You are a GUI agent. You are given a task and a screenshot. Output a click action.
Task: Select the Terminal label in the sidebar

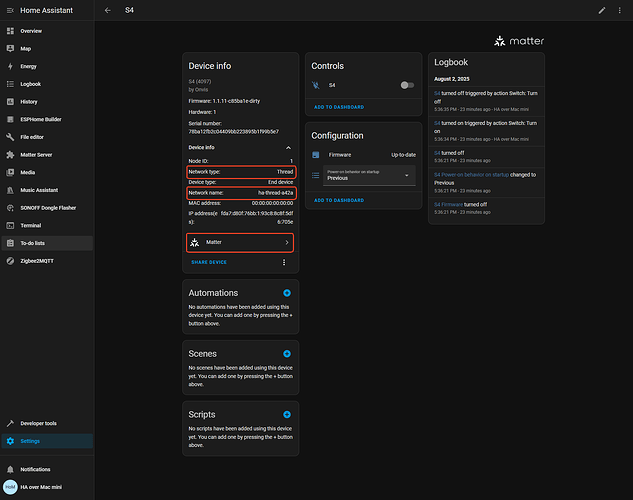coord(31,226)
